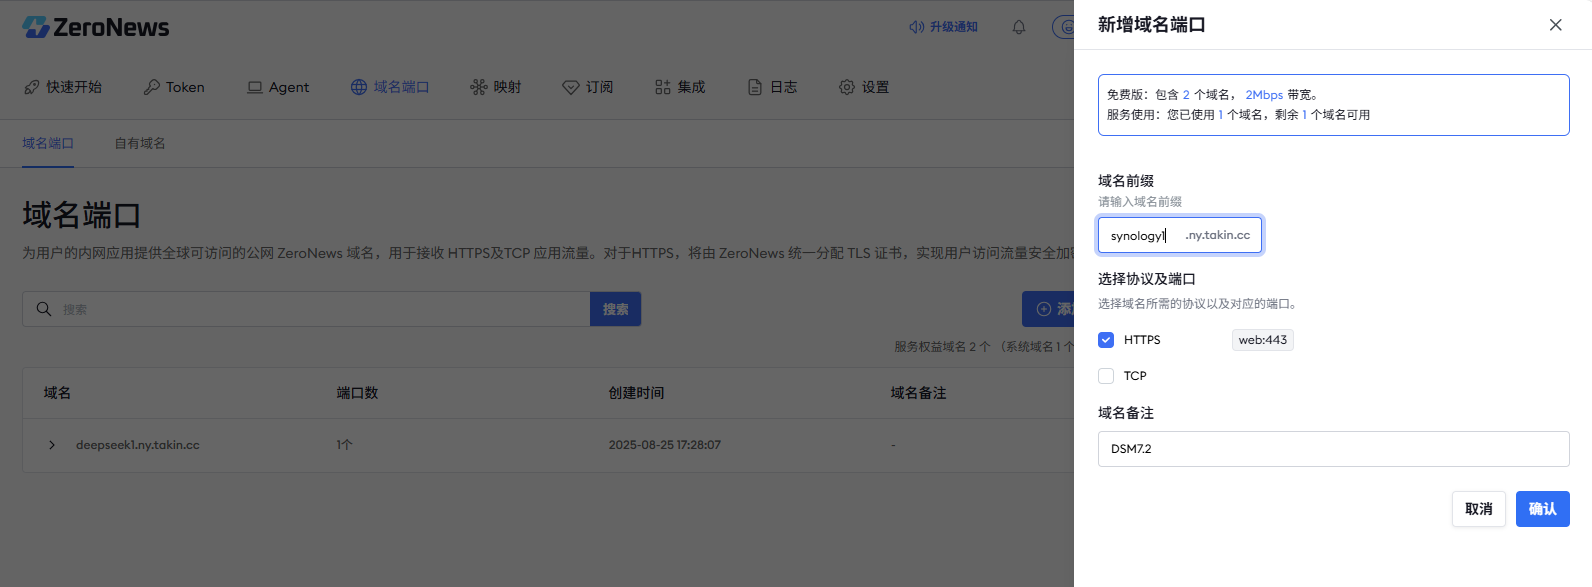Open the Quick Start rocket icon
The image size is (1592, 587).
(x=32, y=87)
